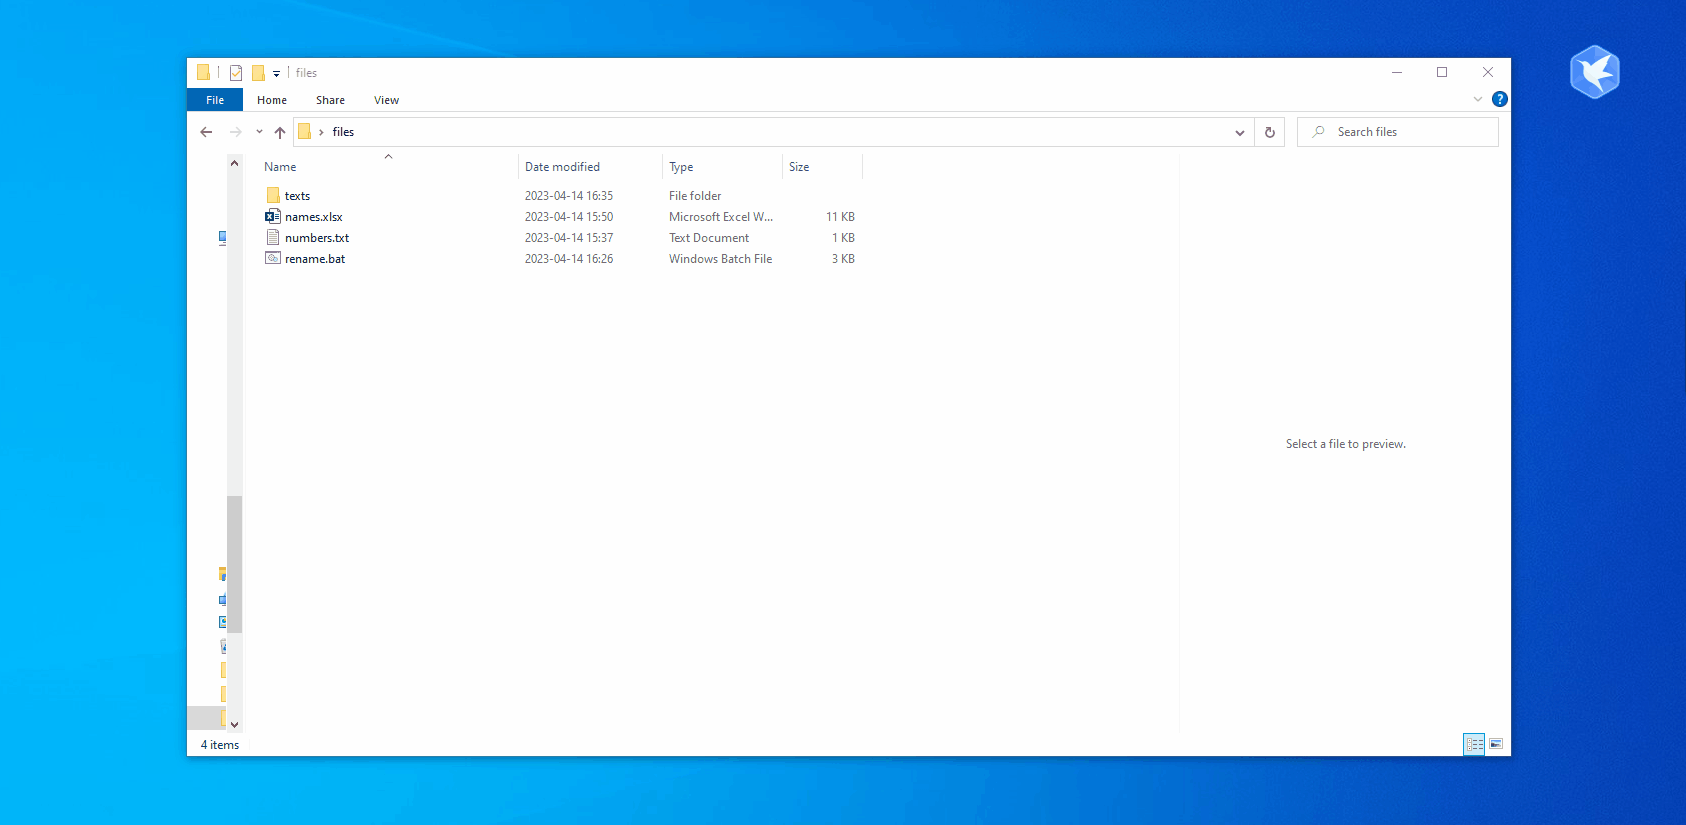Switch to Details view layout
The image size is (1686, 825).
coord(1474,744)
